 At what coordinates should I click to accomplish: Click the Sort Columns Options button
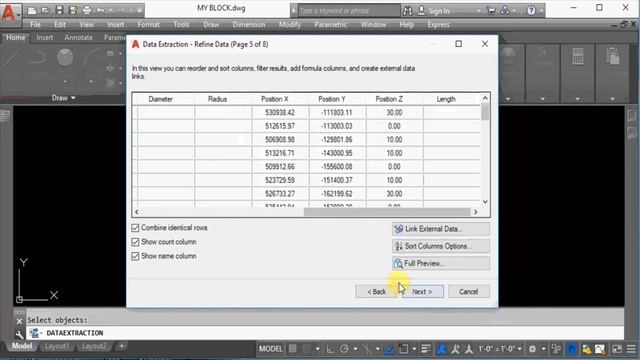(x=441, y=246)
